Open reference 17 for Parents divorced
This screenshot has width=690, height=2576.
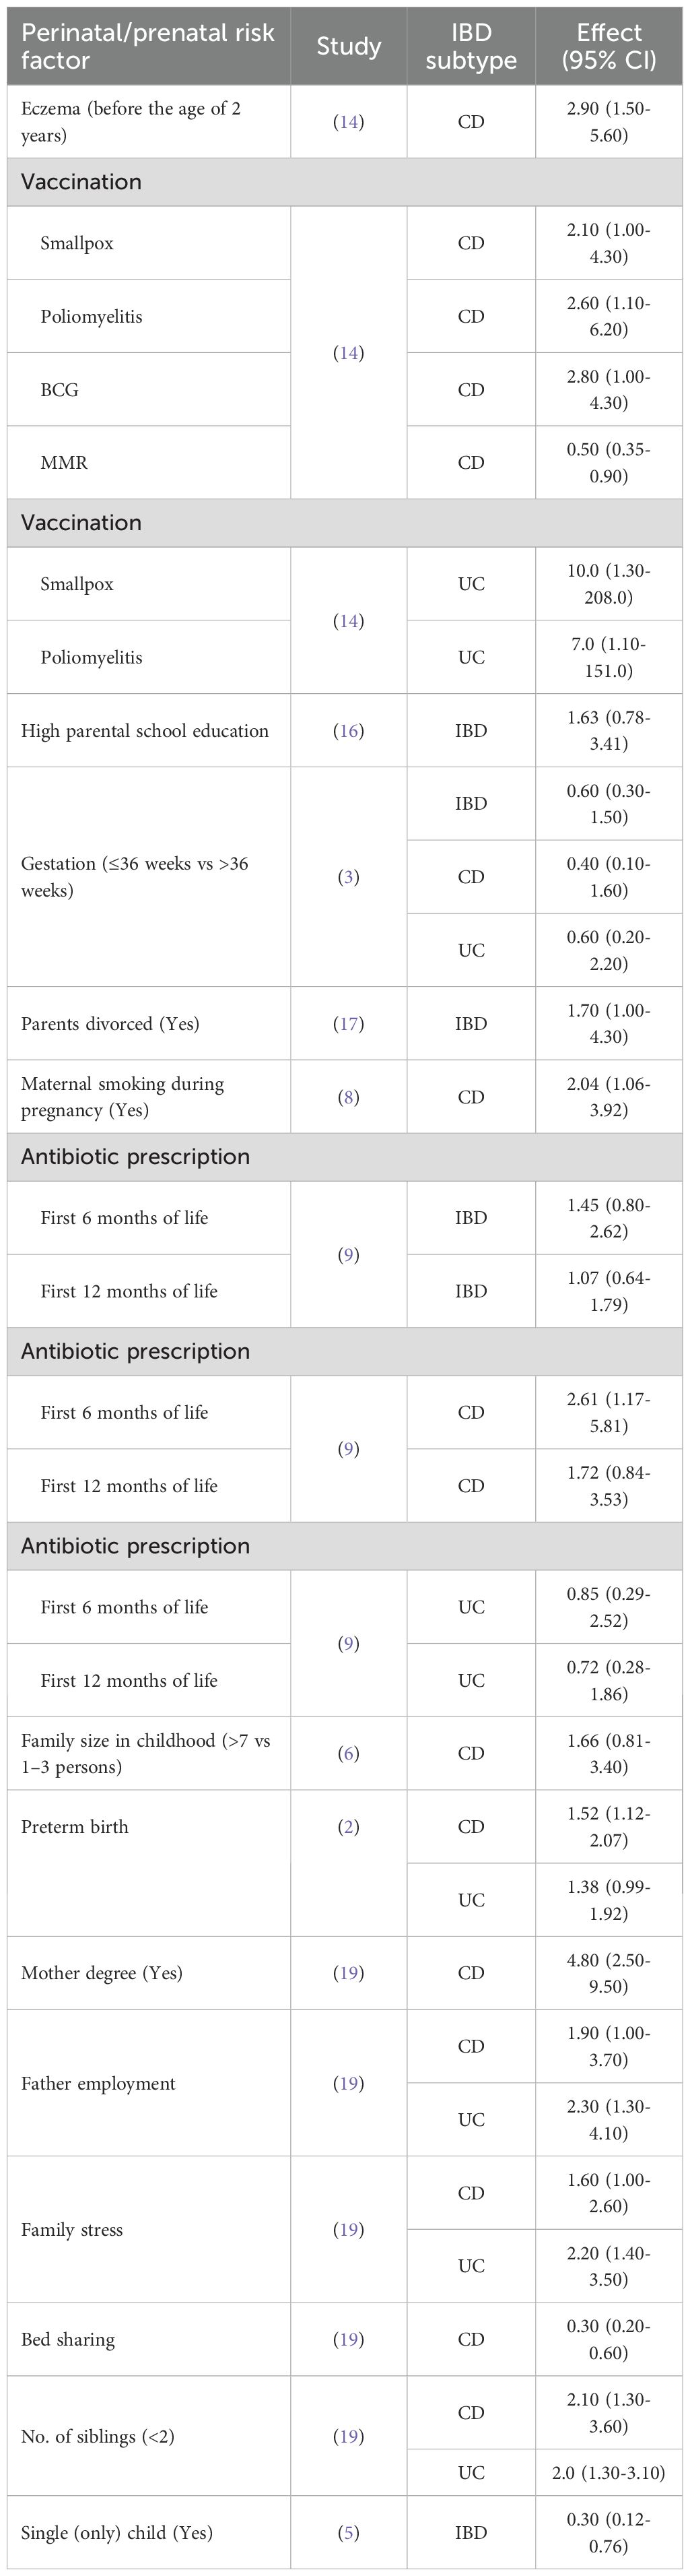click(348, 1024)
